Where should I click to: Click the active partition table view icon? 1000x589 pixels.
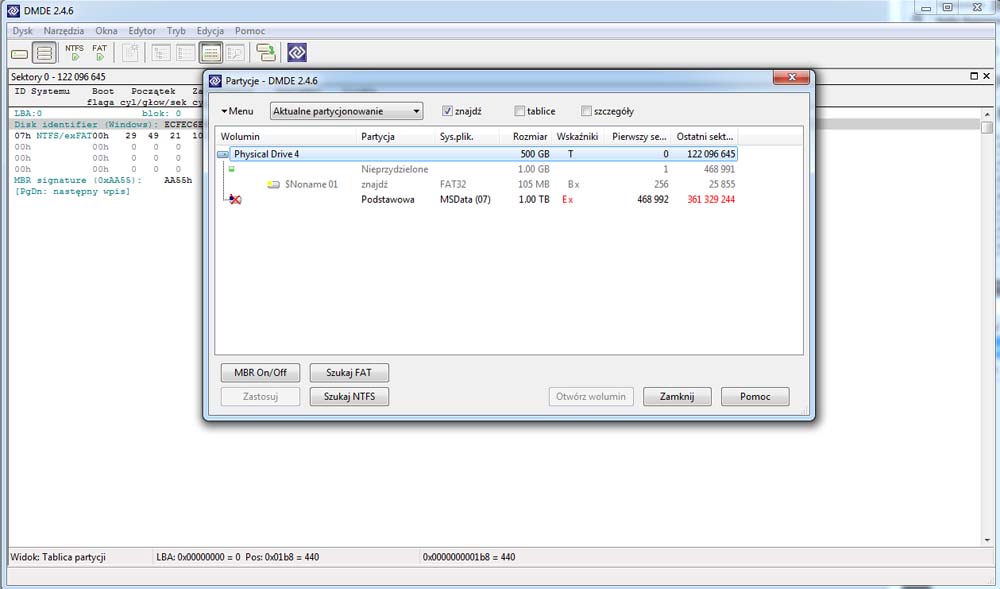pyautogui.click(x=210, y=53)
